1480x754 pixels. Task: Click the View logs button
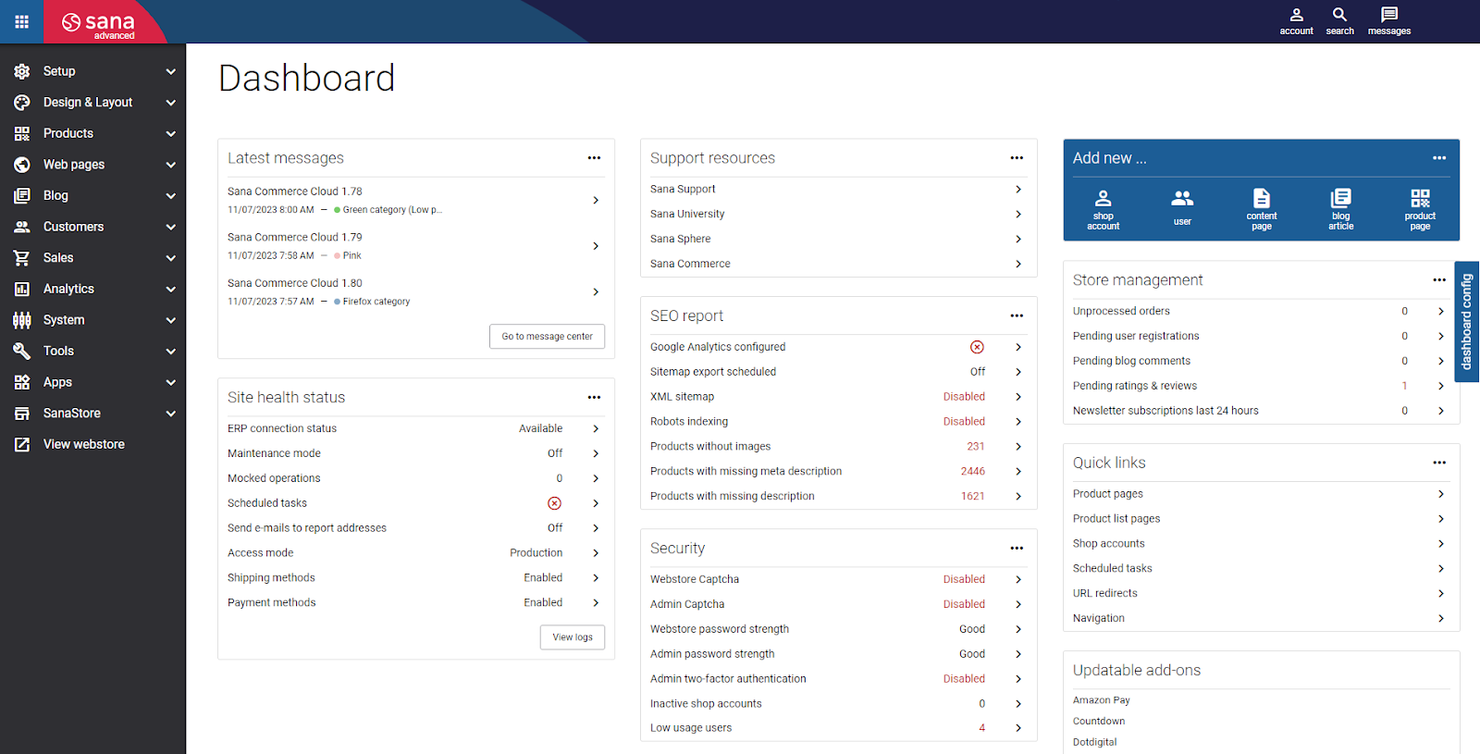tap(571, 636)
